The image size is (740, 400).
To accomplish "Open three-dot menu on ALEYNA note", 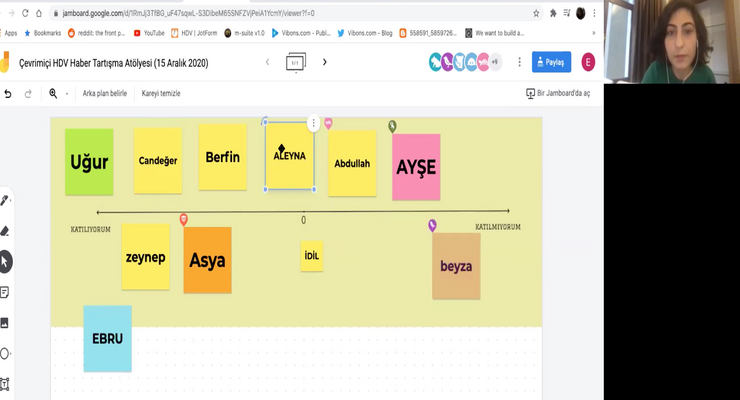I will 313,123.
